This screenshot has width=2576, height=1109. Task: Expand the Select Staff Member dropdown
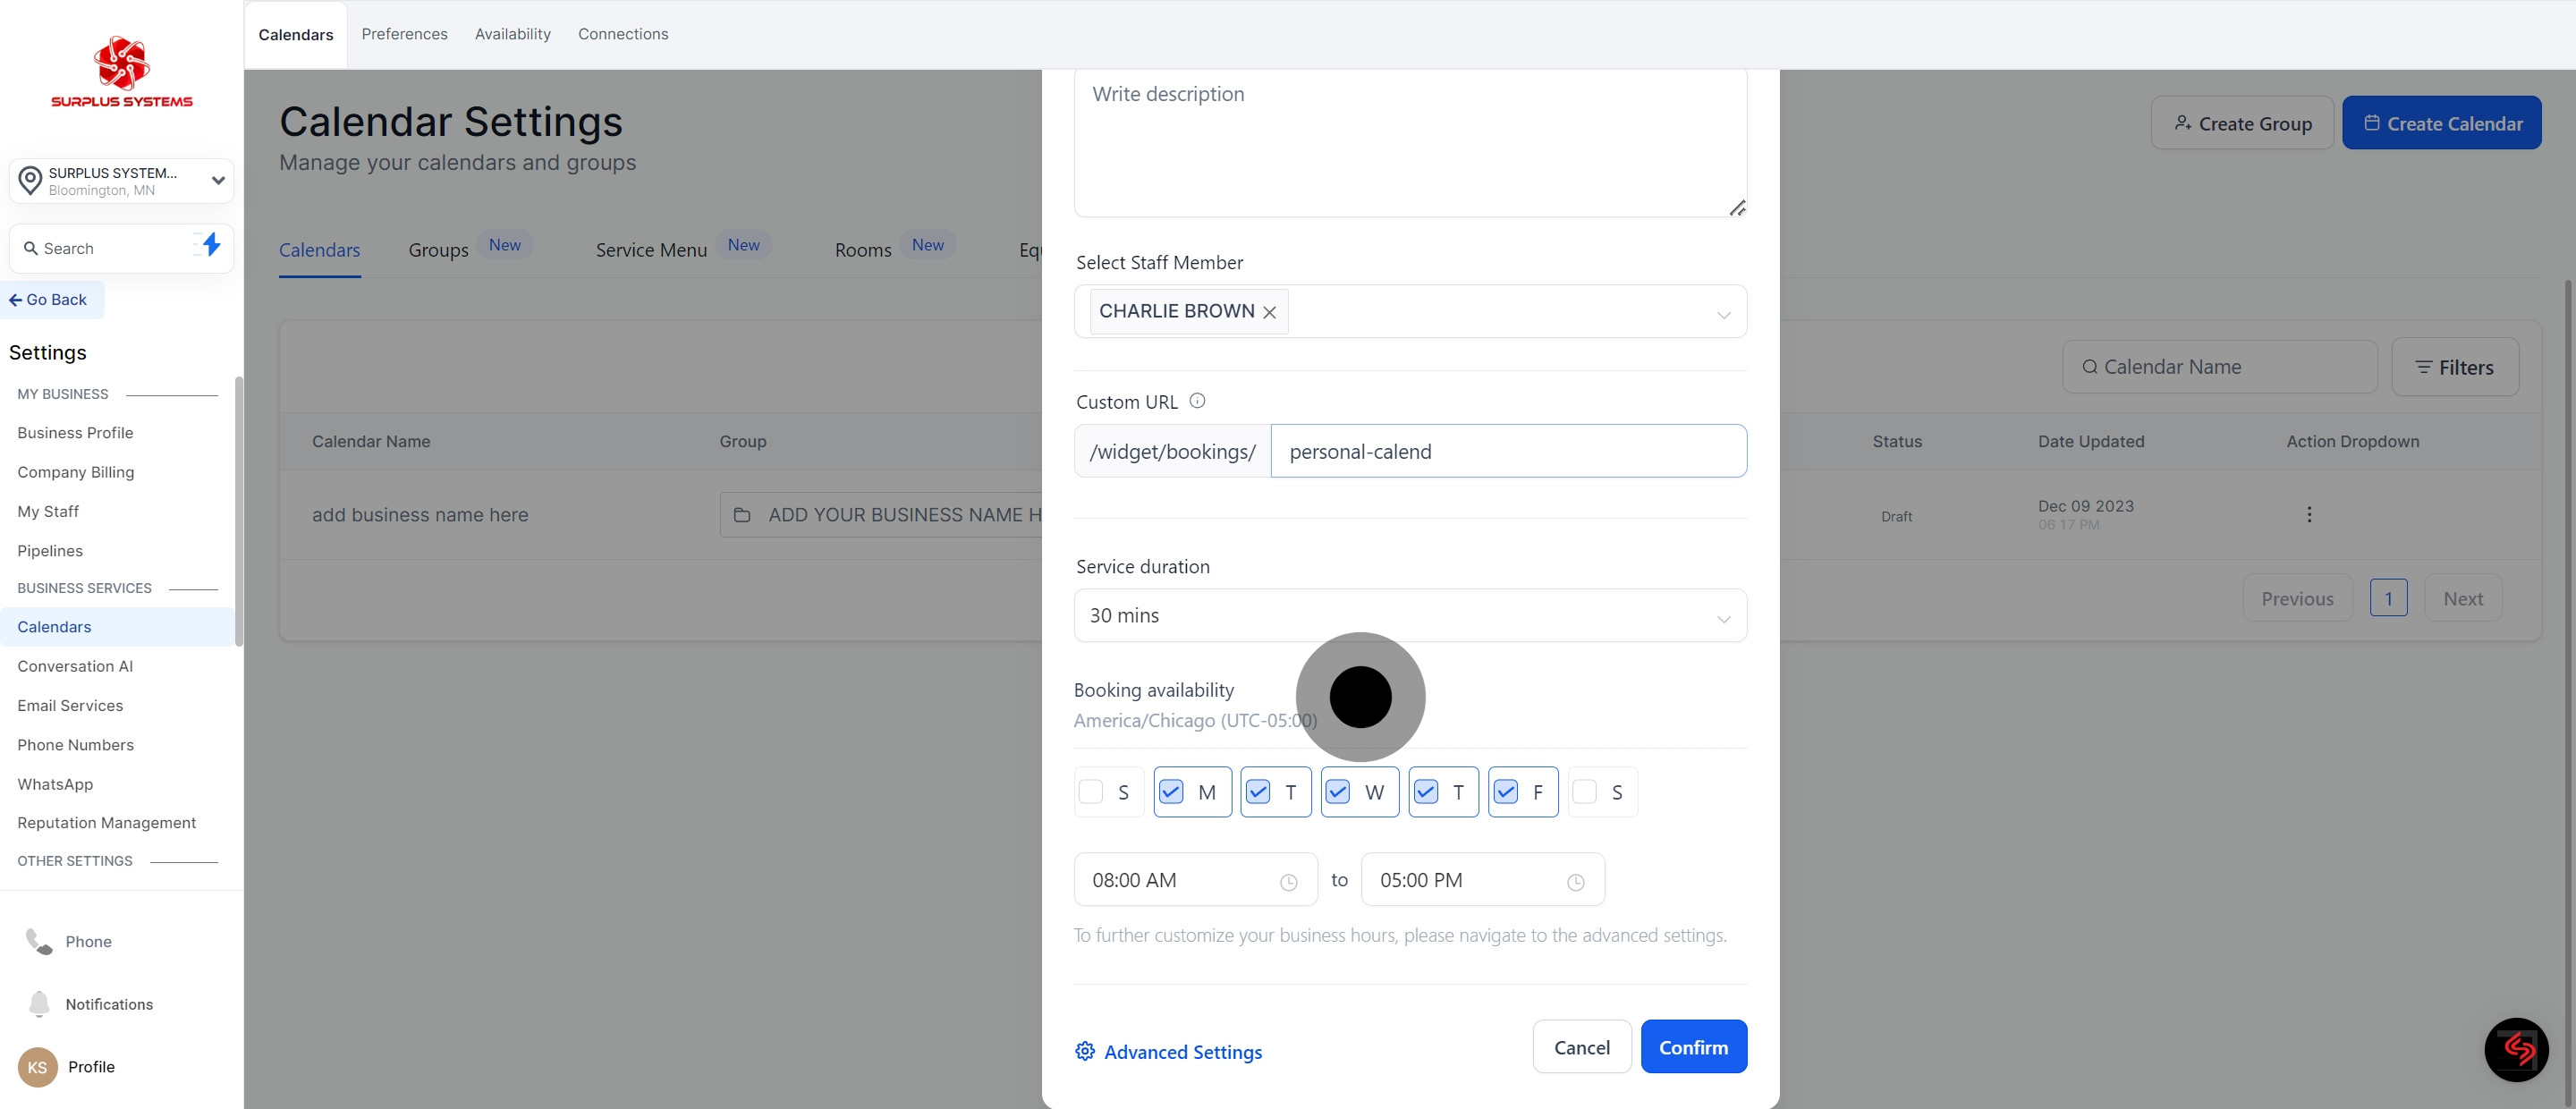click(1722, 315)
